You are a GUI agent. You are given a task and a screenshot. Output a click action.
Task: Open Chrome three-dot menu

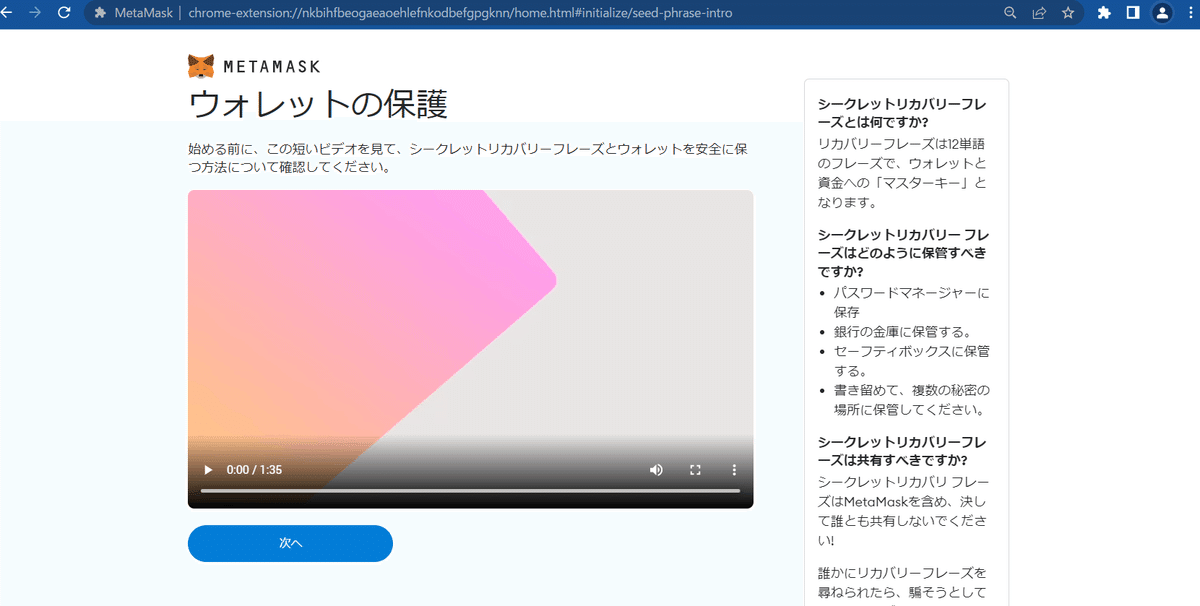pos(1190,13)
